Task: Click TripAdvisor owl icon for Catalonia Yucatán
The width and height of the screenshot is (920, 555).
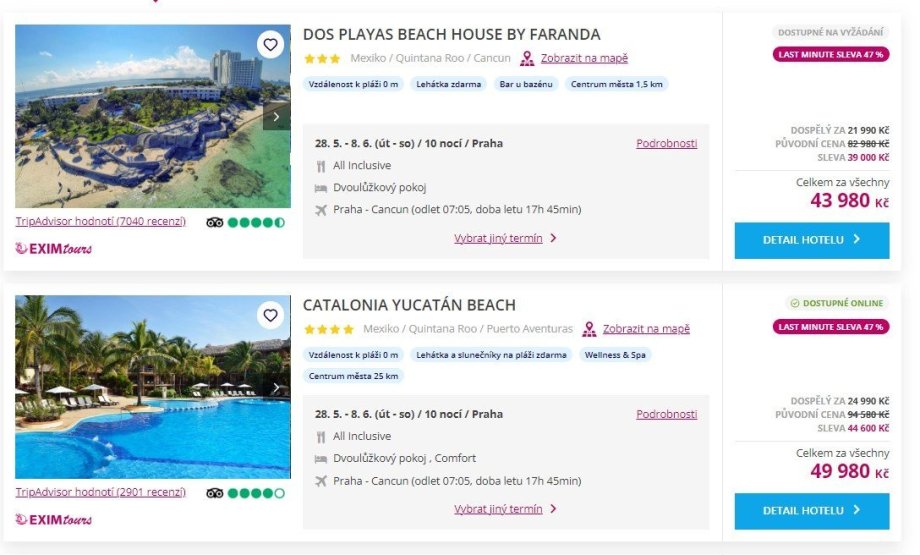Action: pos(215,493)
